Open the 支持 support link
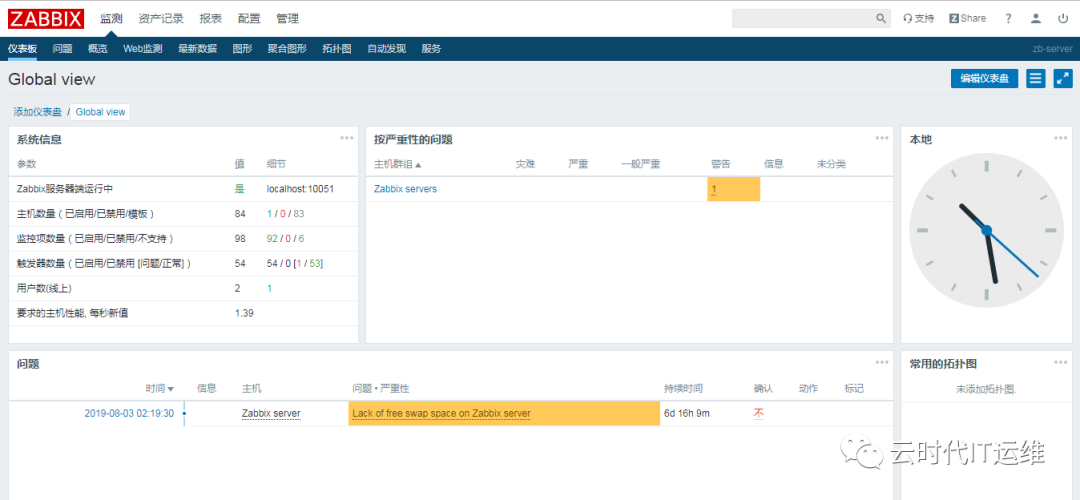The width and height of the screenshot is (1080, 500). (918, 19)
